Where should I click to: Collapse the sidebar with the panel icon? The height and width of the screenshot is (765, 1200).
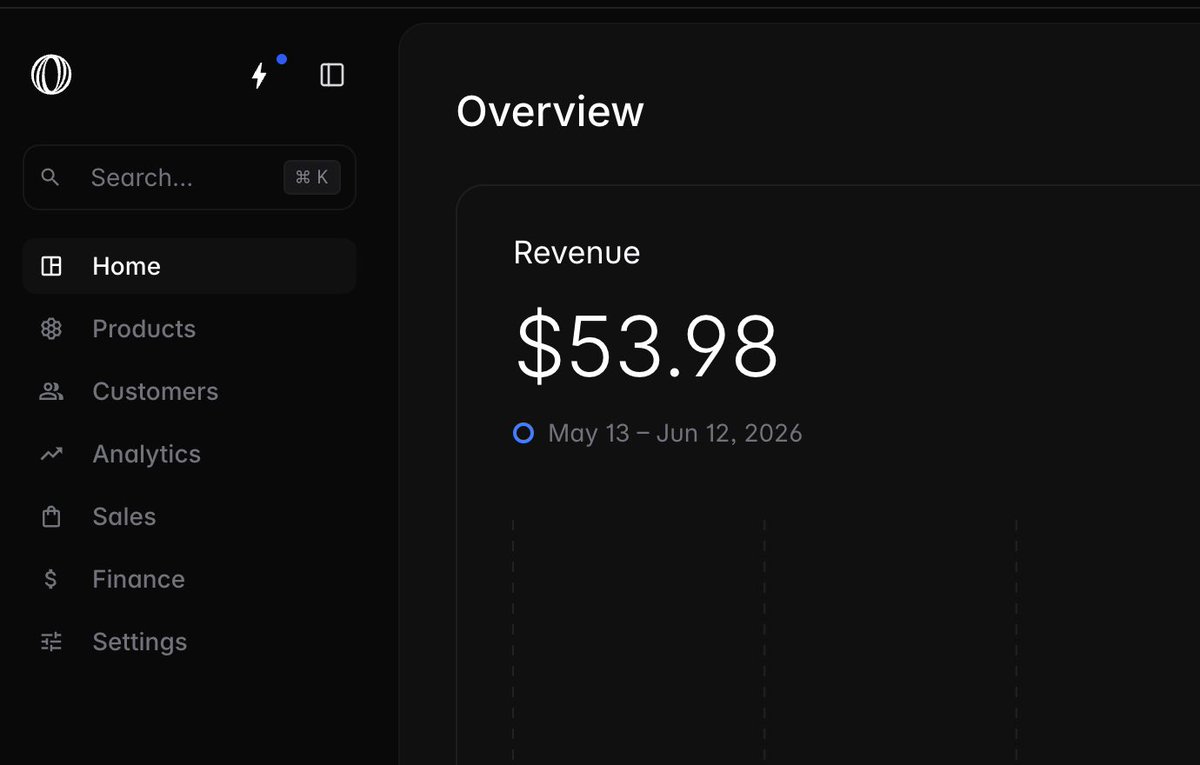(x=332, y=75)
